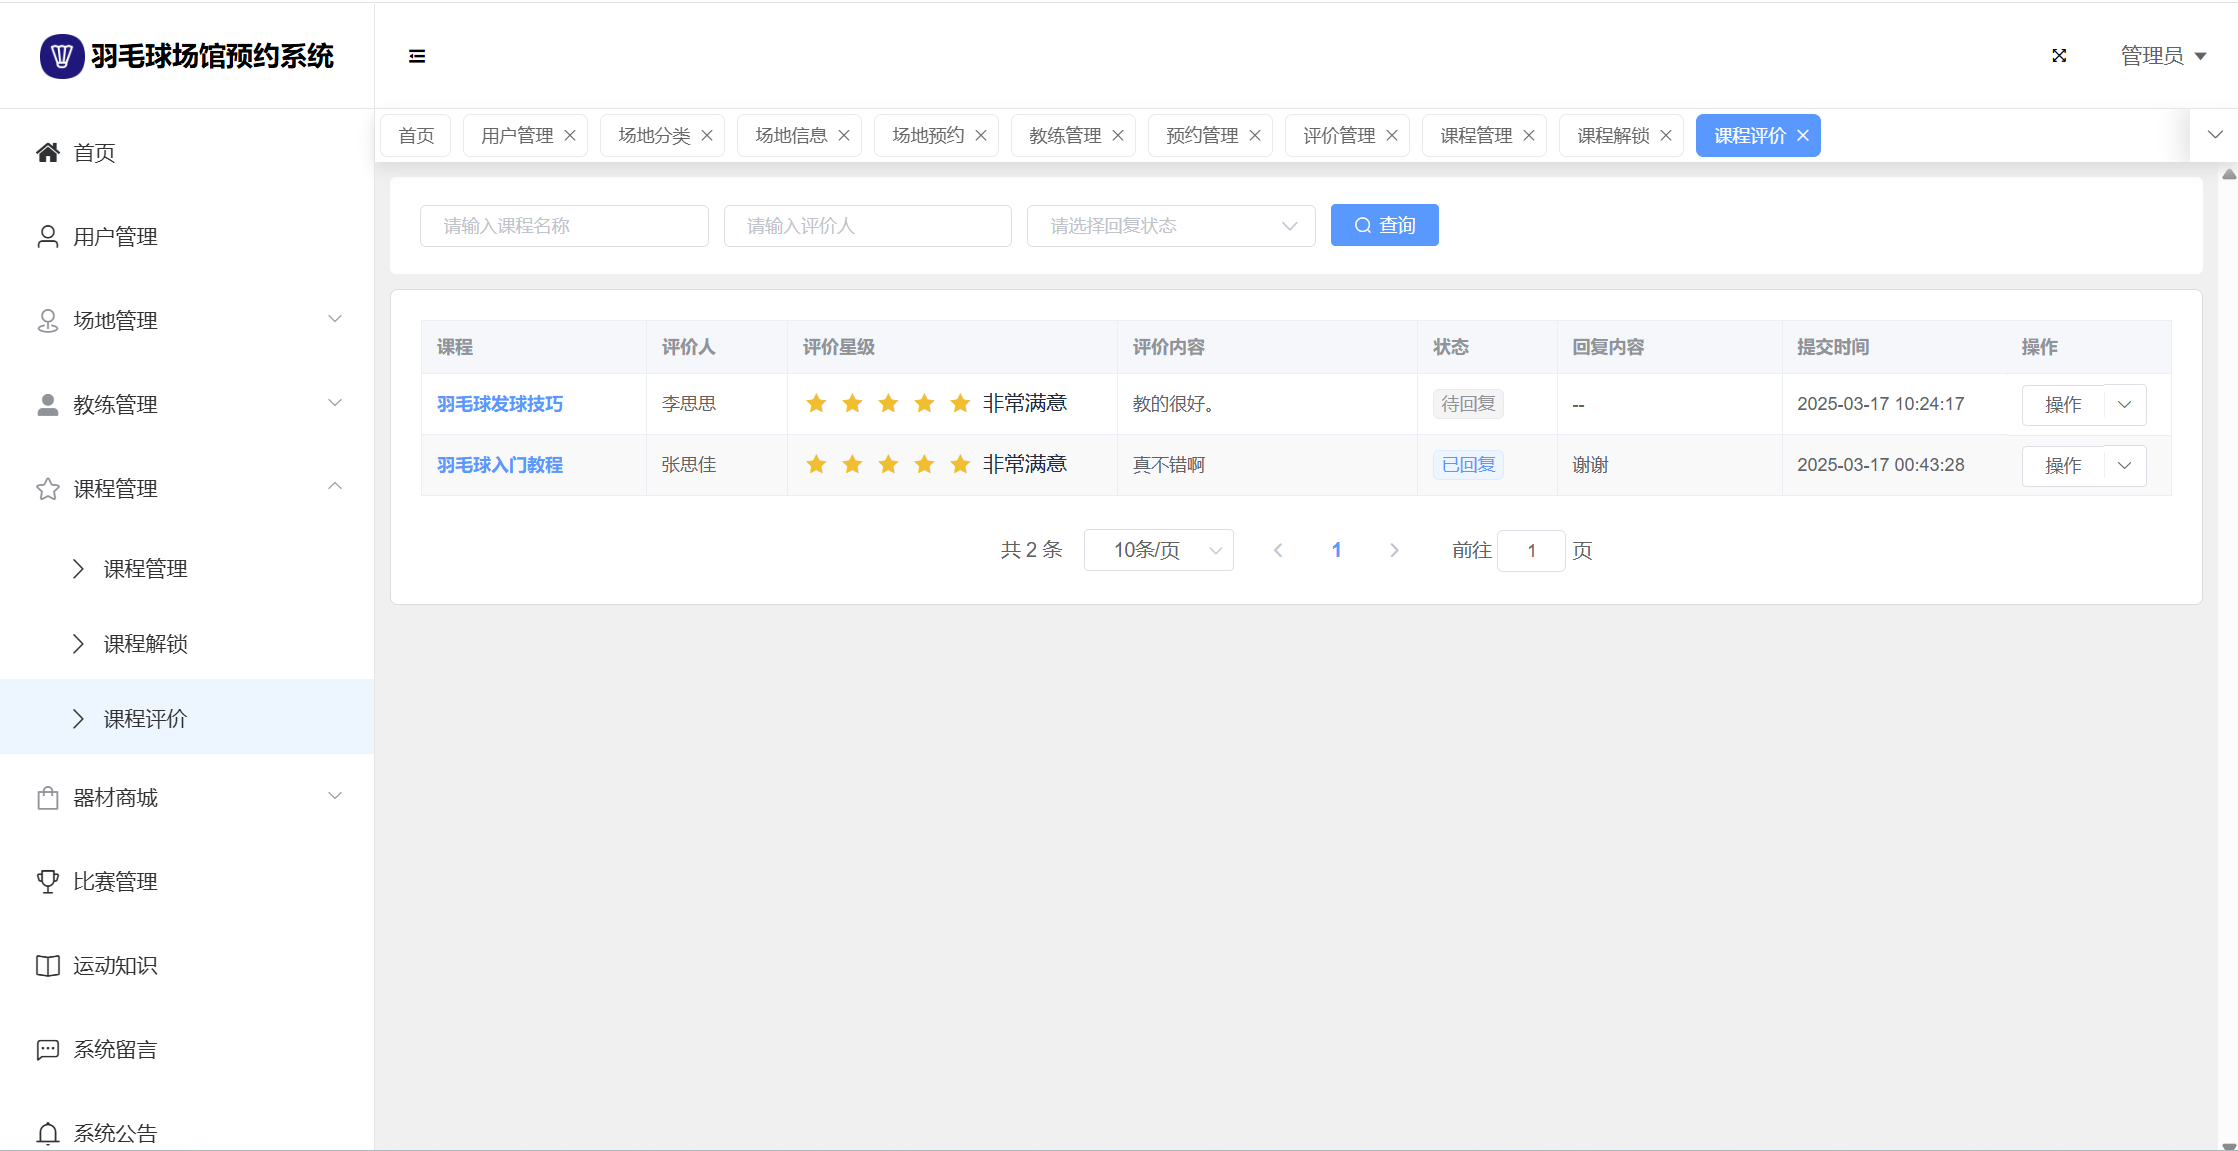Focus the 请输入课程名称 input field
2238x1151 pixels.
click(x=564, y=226)
